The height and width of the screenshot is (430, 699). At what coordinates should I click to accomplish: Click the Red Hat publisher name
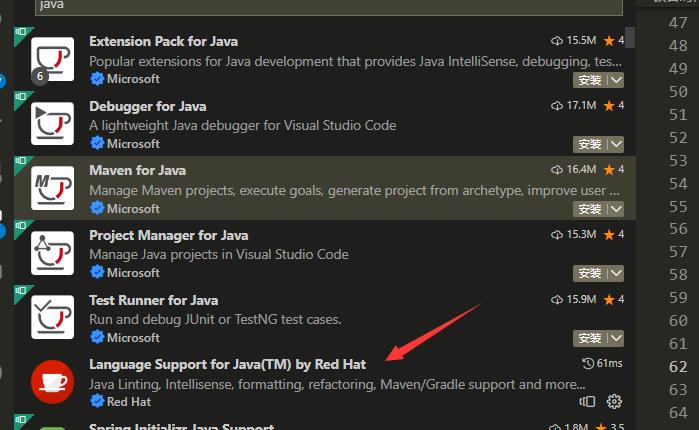tap(129, 402)
